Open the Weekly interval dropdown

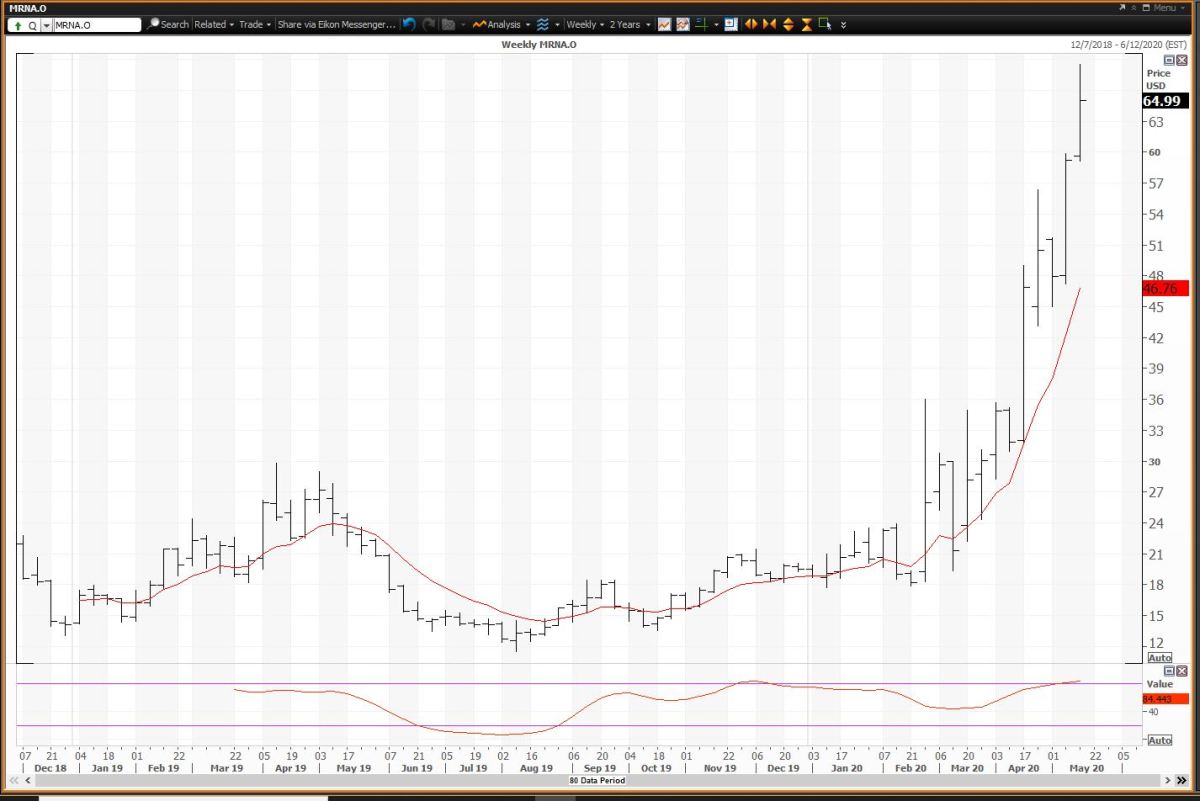[585, 24]
